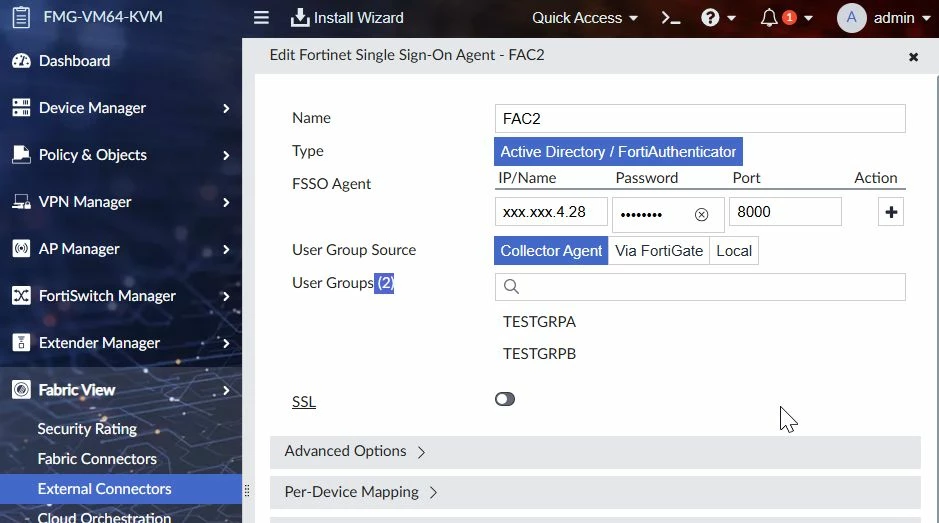This screenshot has height=523, width=939.
Task: Click the Policy & Objects icon
Action: (x=21, y=155)
